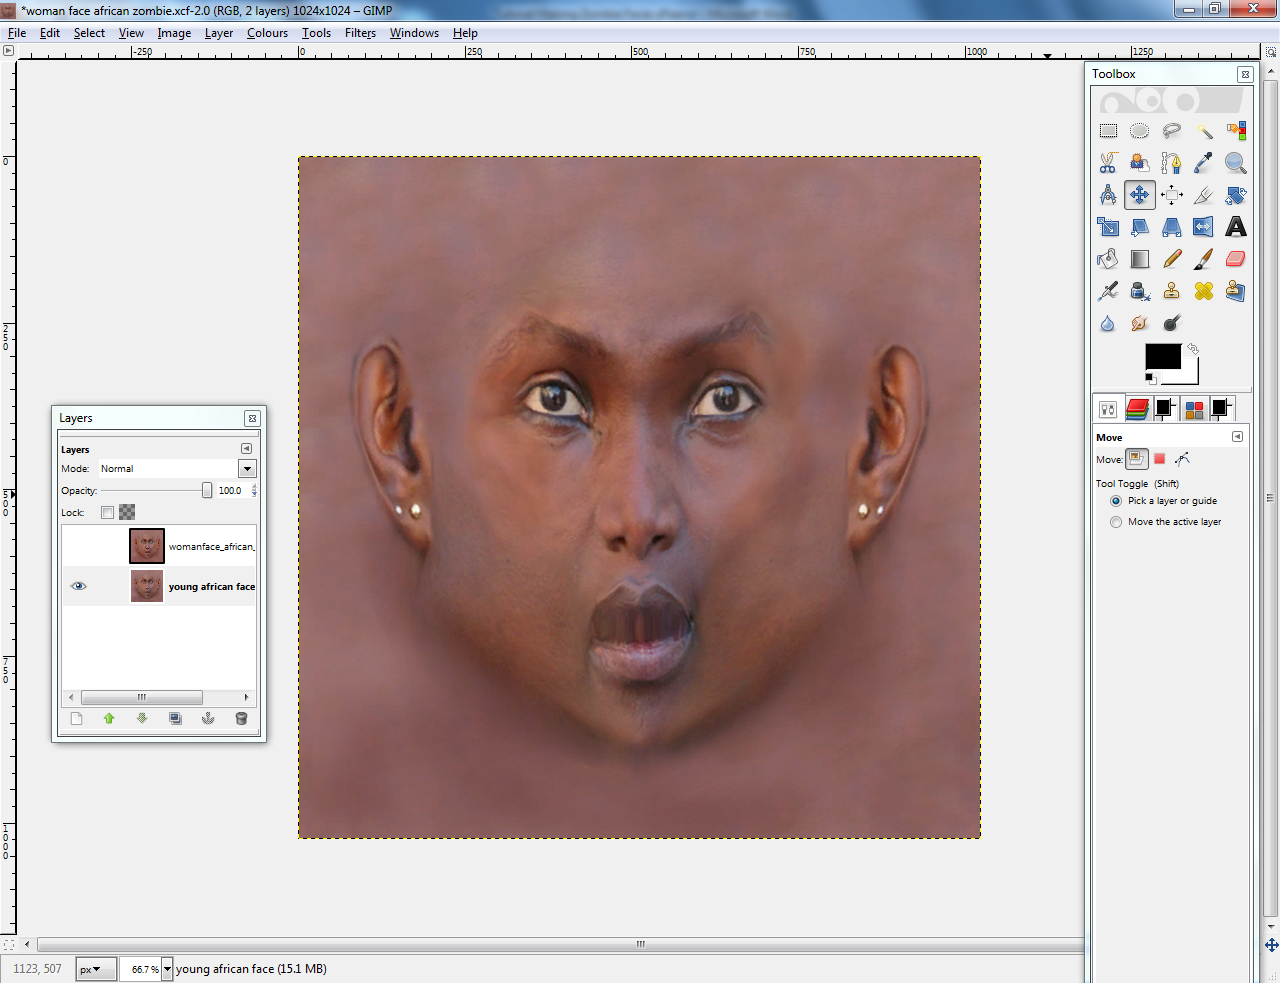1280x983 pixels.
Task: Set Move mode to selection
Action: pos(1160,459)
